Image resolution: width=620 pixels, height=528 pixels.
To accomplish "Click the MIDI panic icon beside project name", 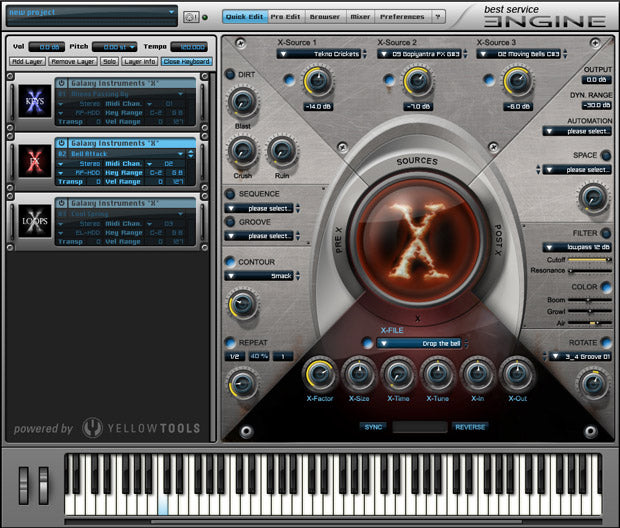I will click(x=191, y=17).
